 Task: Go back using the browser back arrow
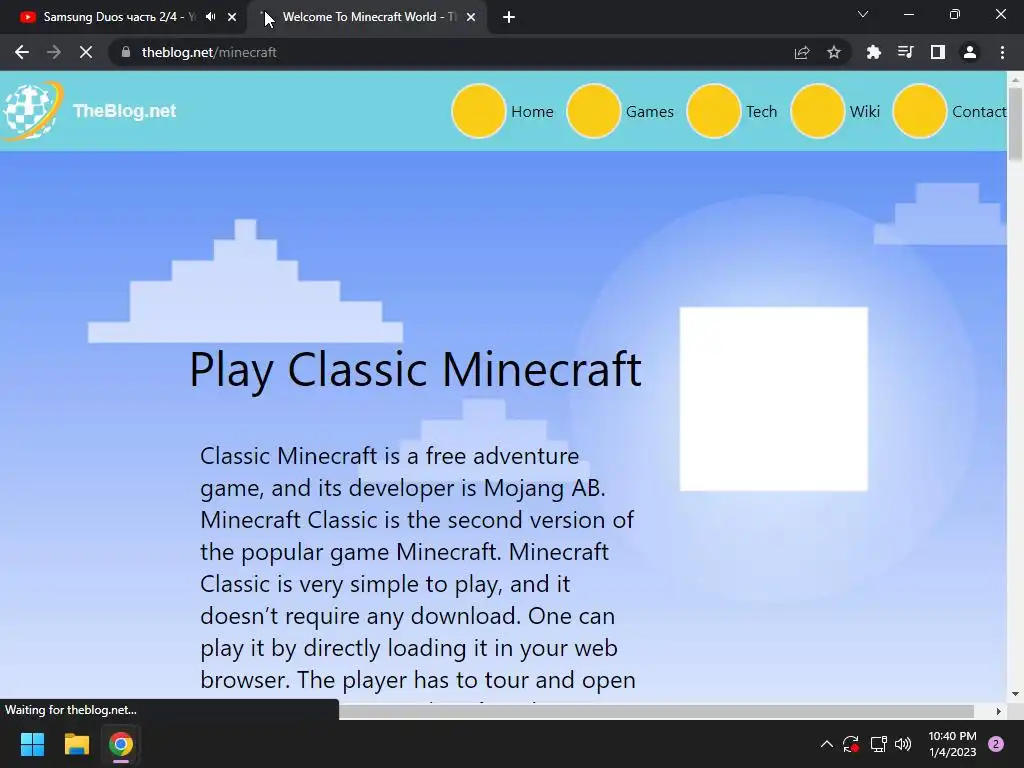[x=22, y=52]
